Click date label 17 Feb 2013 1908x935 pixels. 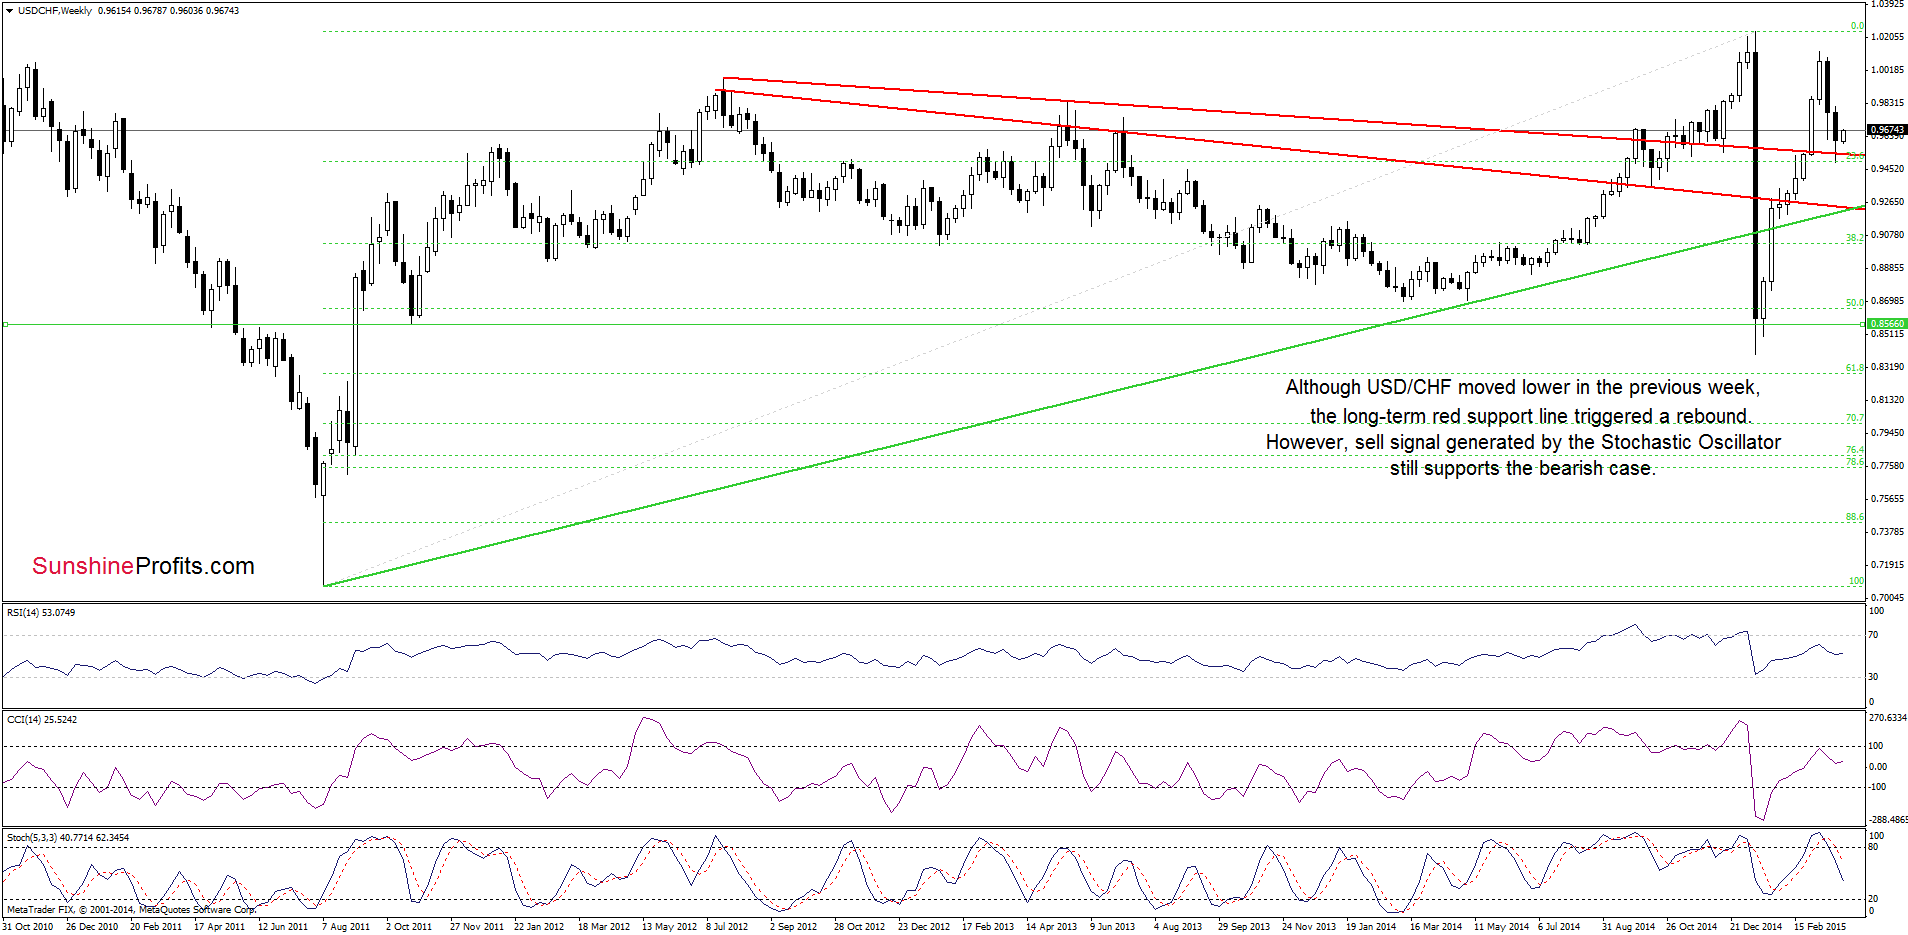[987, 927]
